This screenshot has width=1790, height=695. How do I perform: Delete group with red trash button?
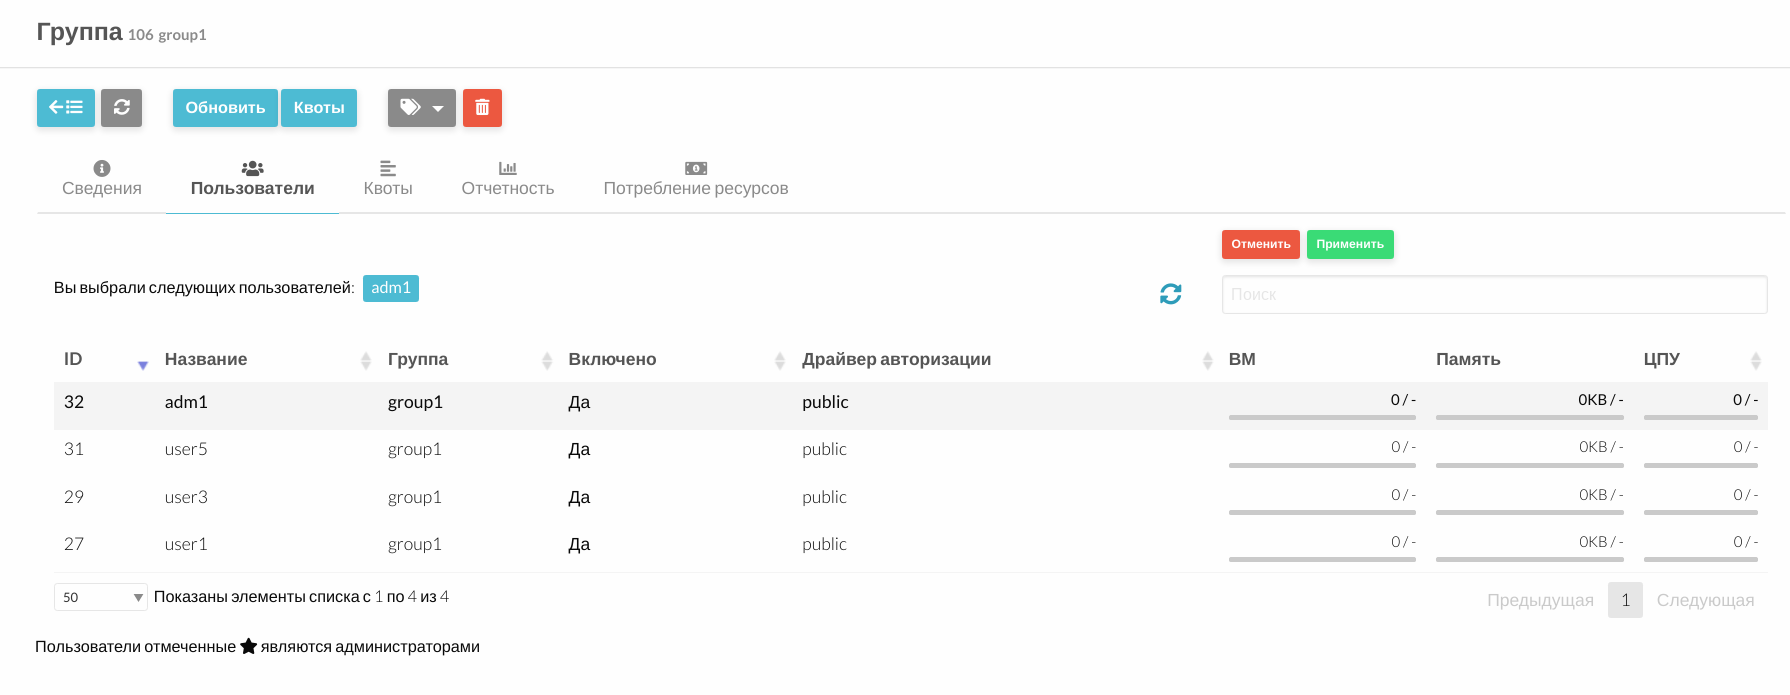click(x=482, y=108)
